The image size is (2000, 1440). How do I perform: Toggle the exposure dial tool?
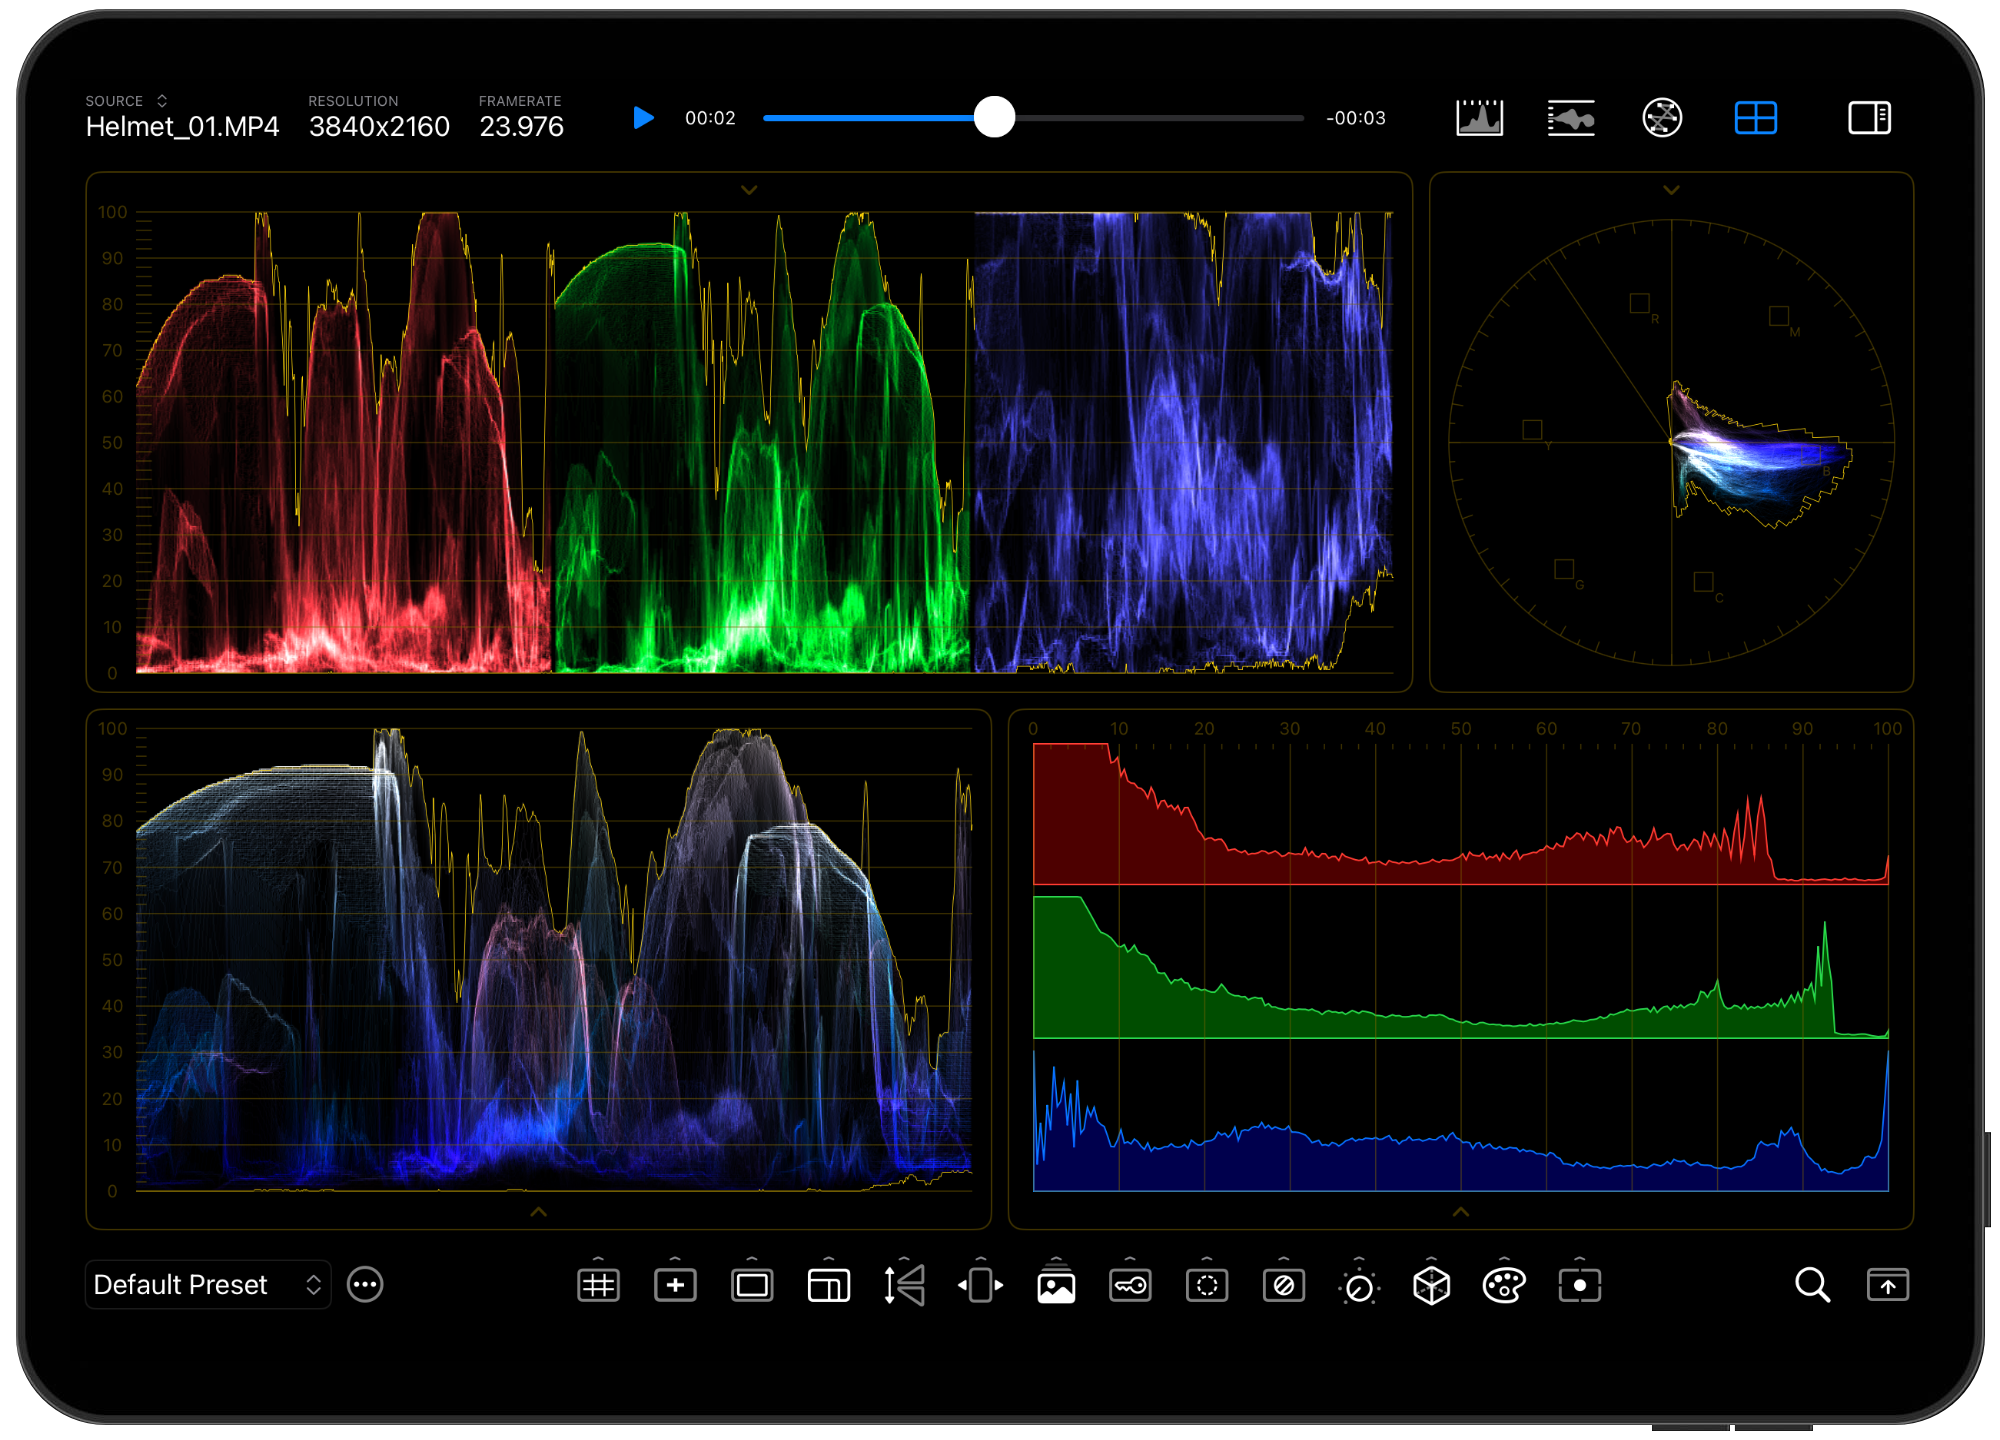[x=1359, y=1287]
